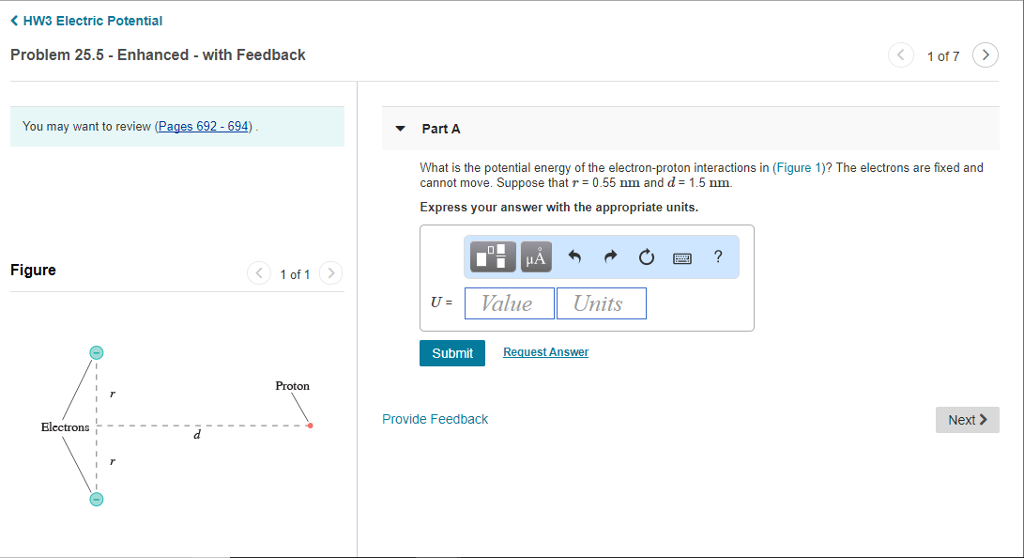Click the Request Answer link
This screenshot has height=558, width=1024.
coord(546,352)
